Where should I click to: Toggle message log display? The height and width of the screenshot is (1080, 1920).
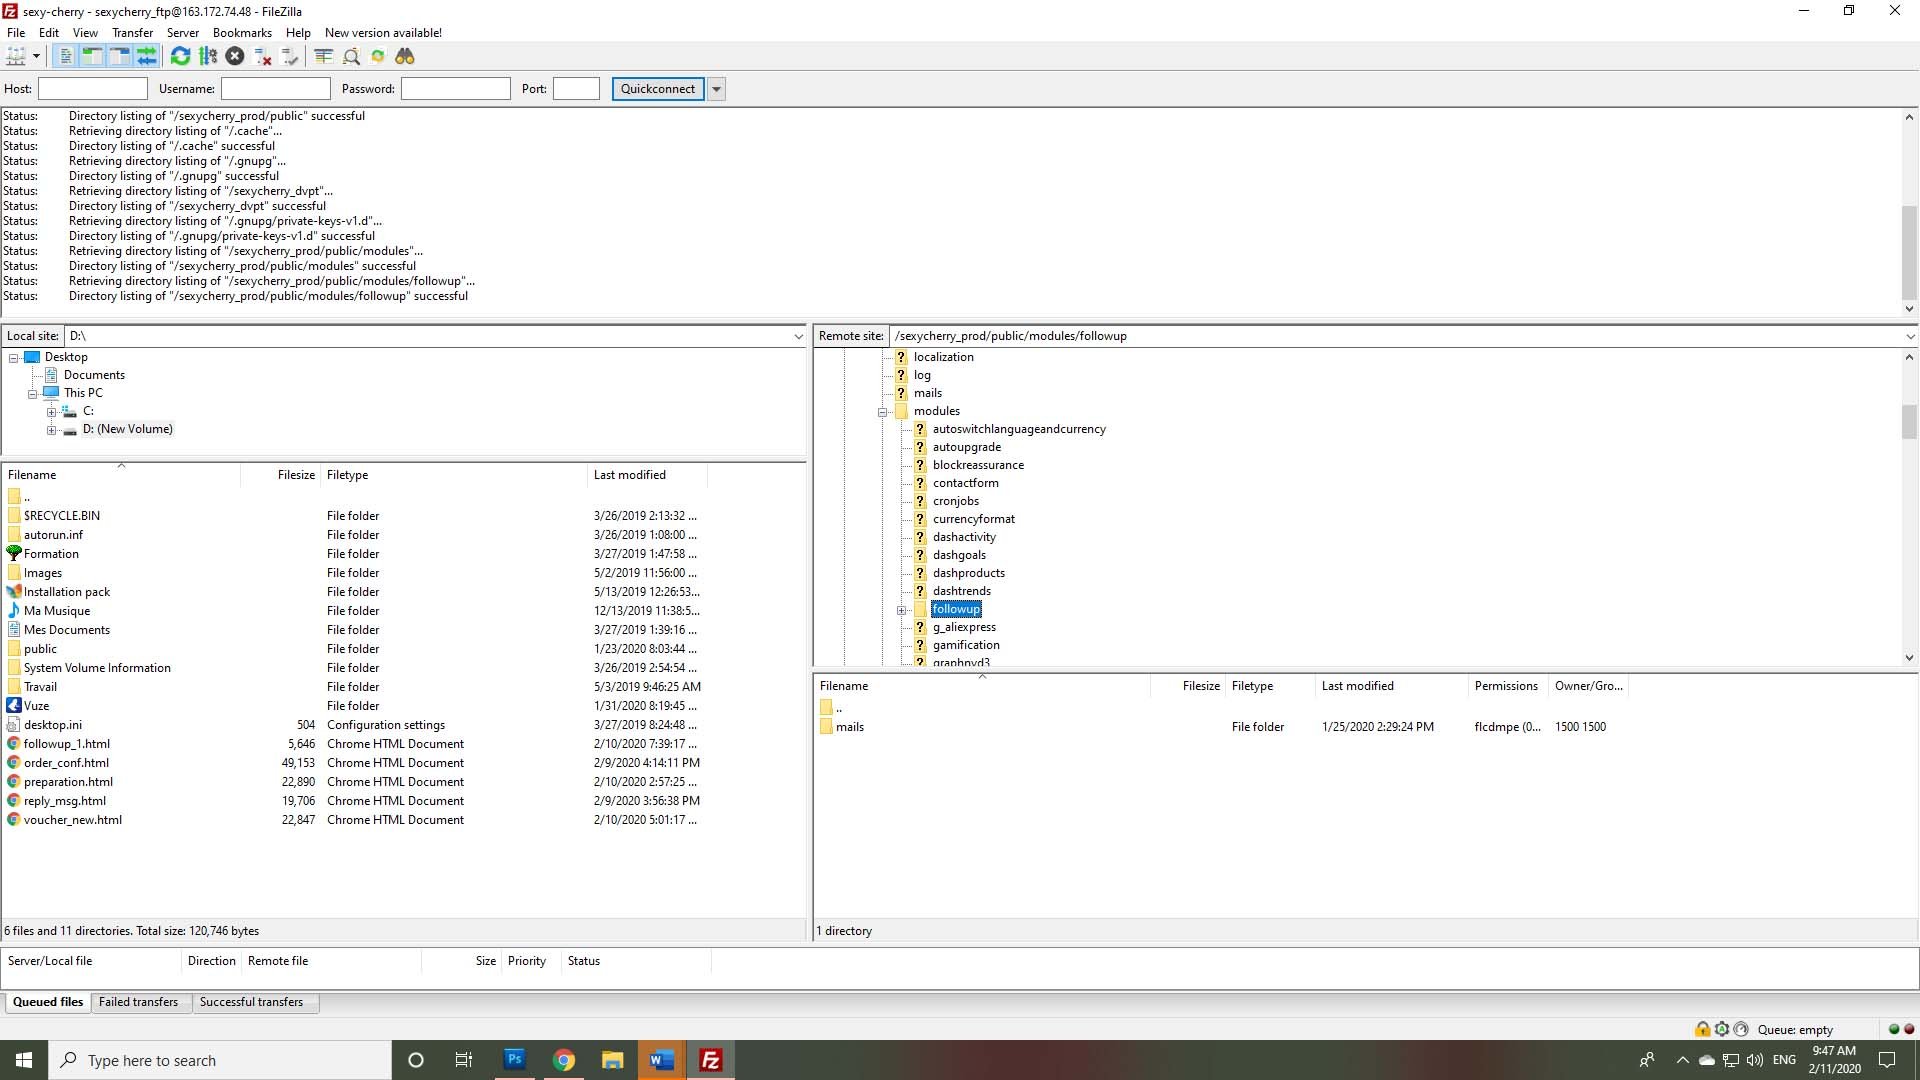click(x=66, y=57)
